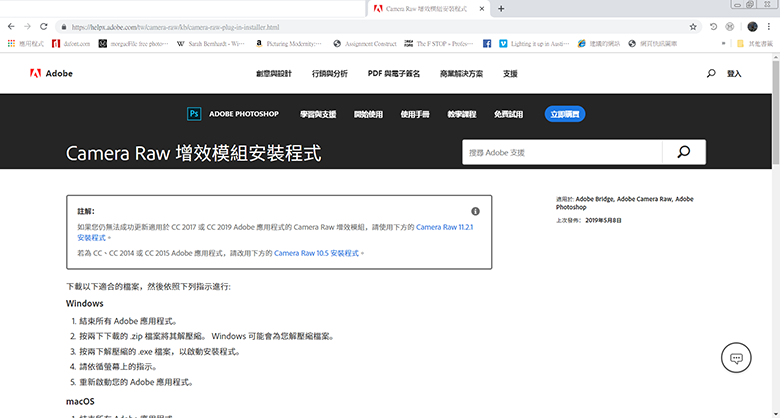
Task: Open the Chrome profile avatar
Action: [752, 27]
